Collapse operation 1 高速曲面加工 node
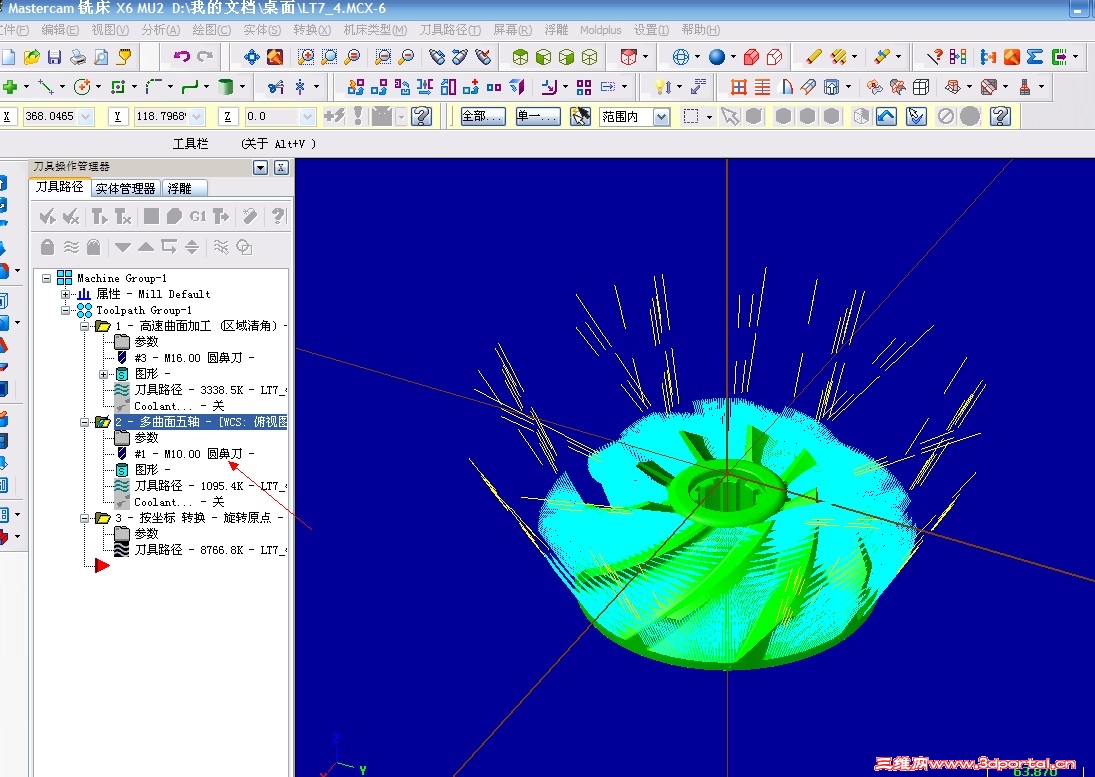Screen dimensions: 1095x777 tap(84, 326)
